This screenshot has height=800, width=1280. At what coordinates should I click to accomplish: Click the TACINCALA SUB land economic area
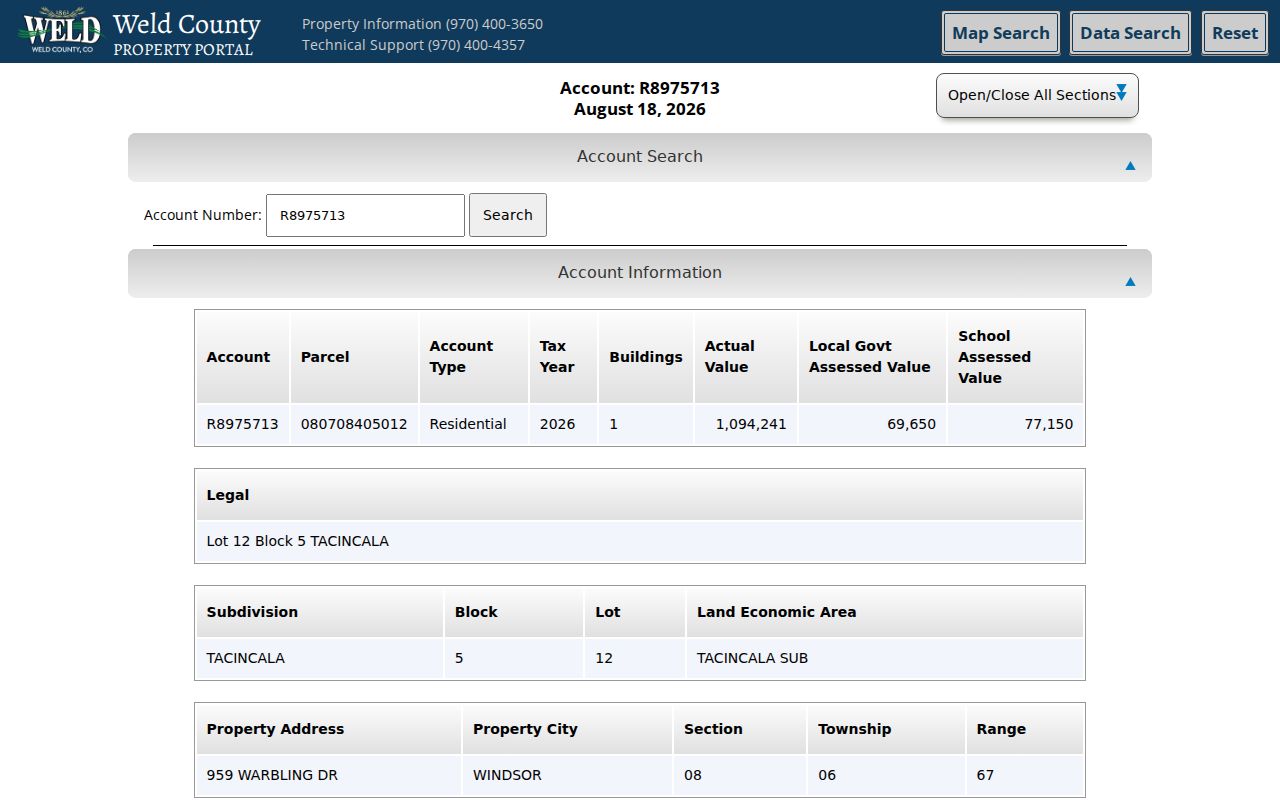pos(752,658)
